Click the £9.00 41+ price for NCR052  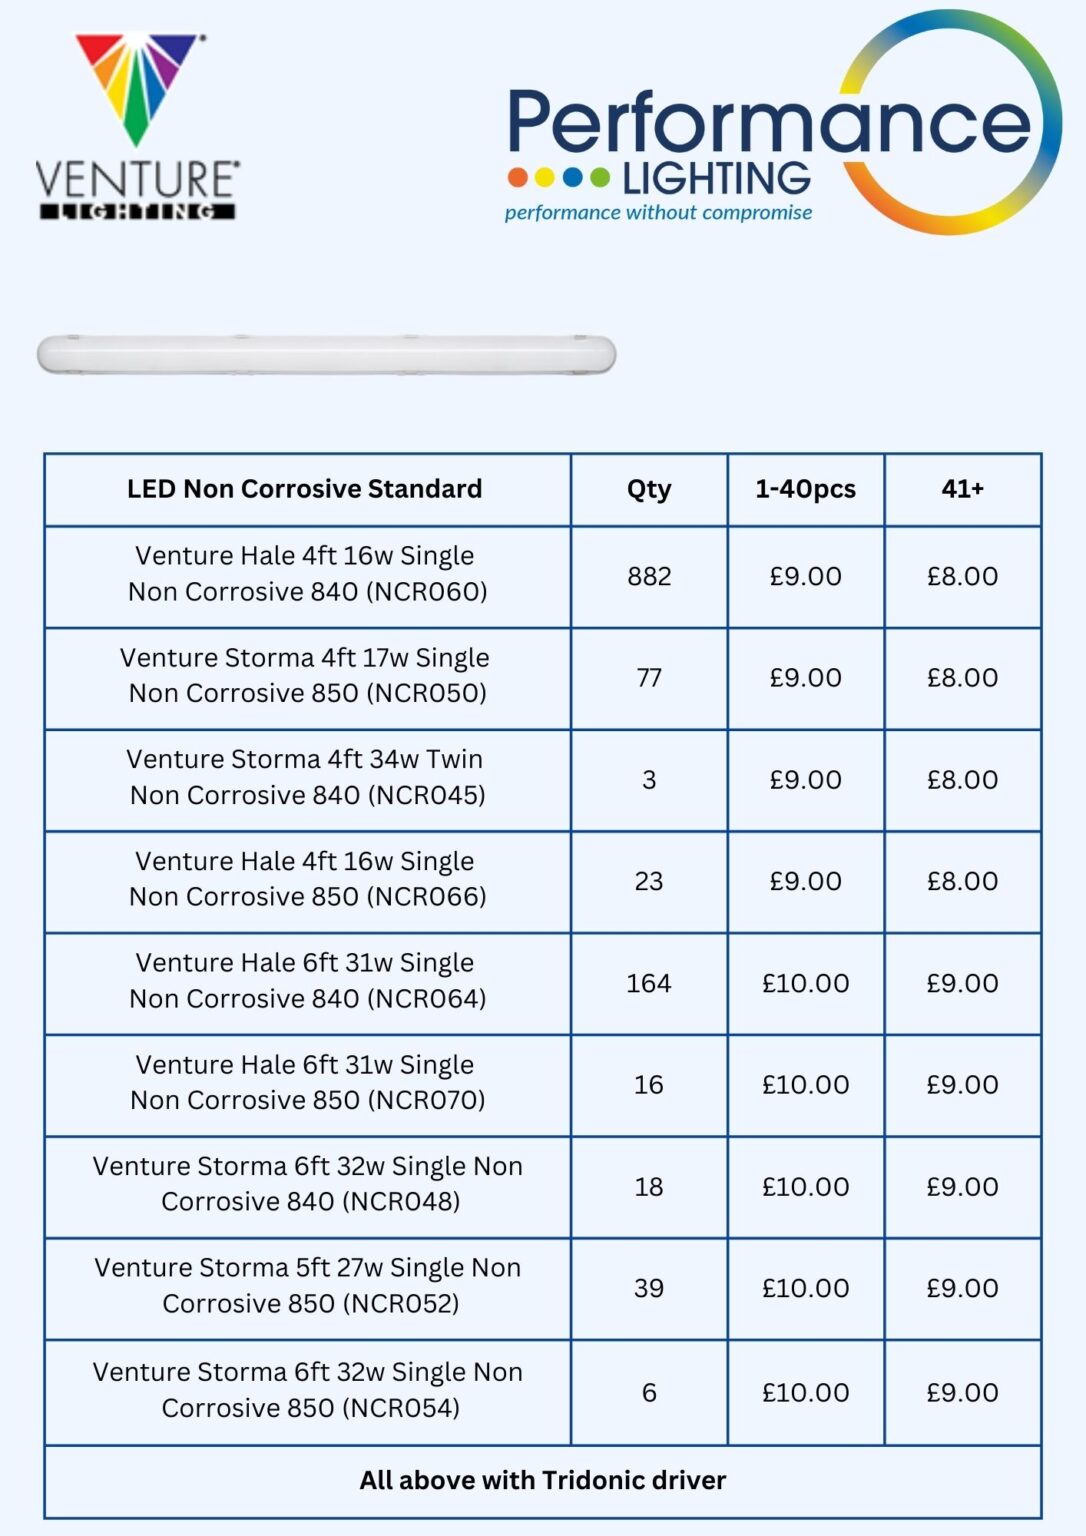962,1288
